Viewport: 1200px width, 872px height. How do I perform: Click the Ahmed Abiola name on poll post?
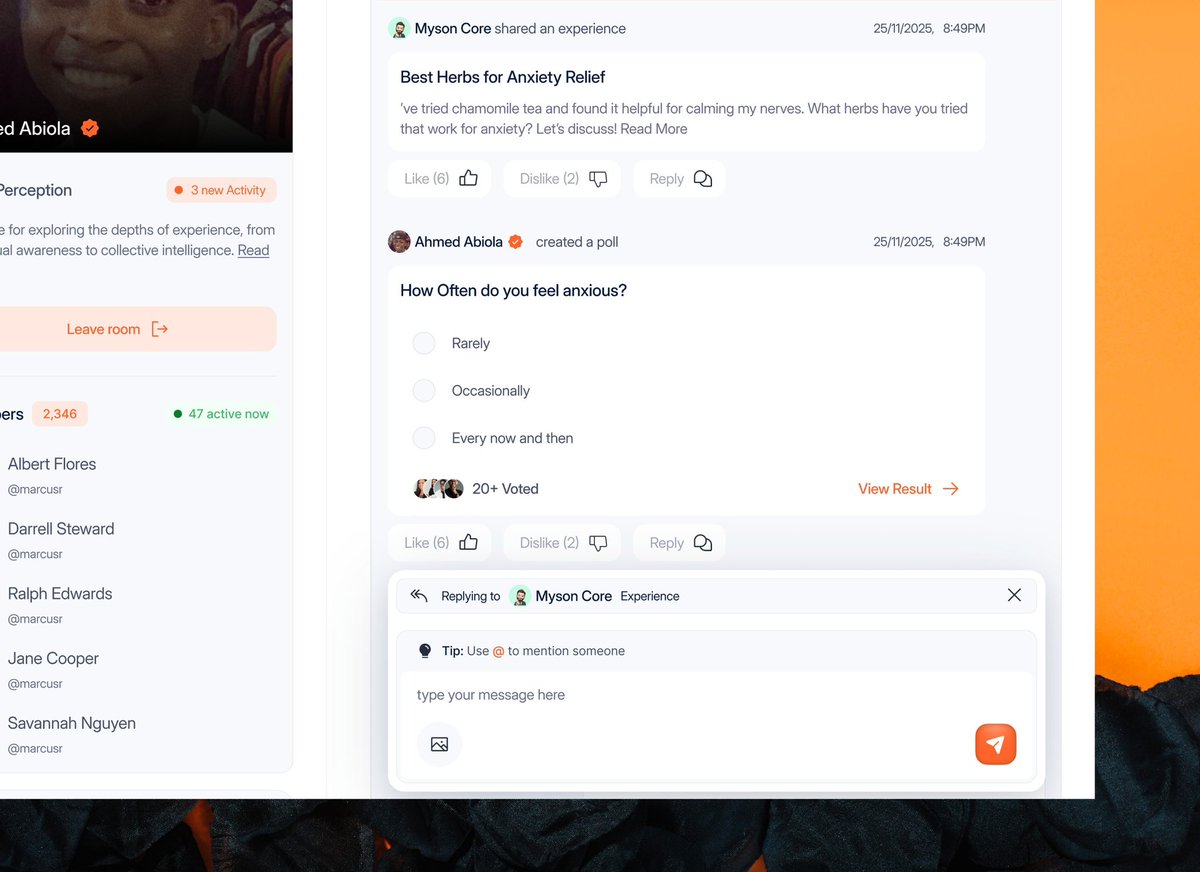459,242
